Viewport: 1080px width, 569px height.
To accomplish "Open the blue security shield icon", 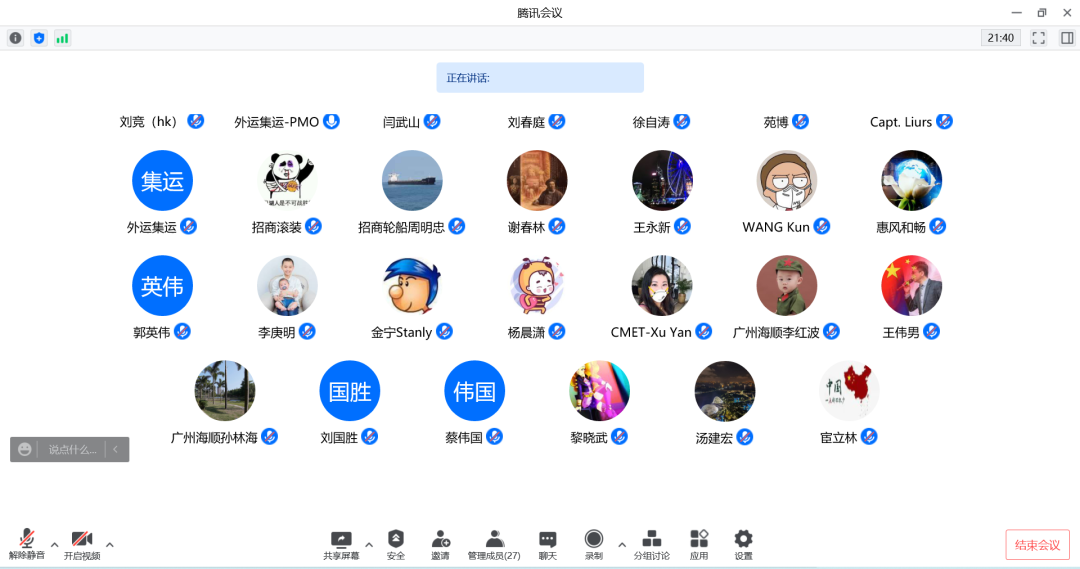I will [39, 38].
